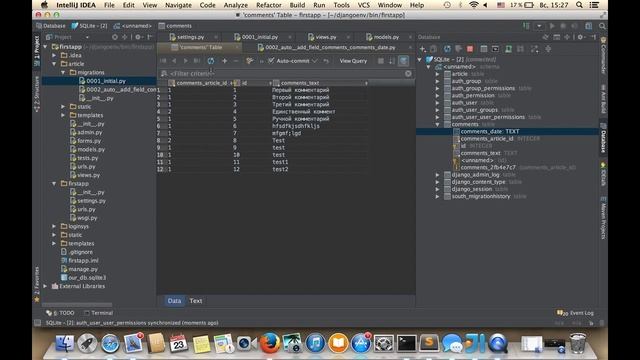Go to next page of table rows

pyautogui.click(x=185, y=61)
